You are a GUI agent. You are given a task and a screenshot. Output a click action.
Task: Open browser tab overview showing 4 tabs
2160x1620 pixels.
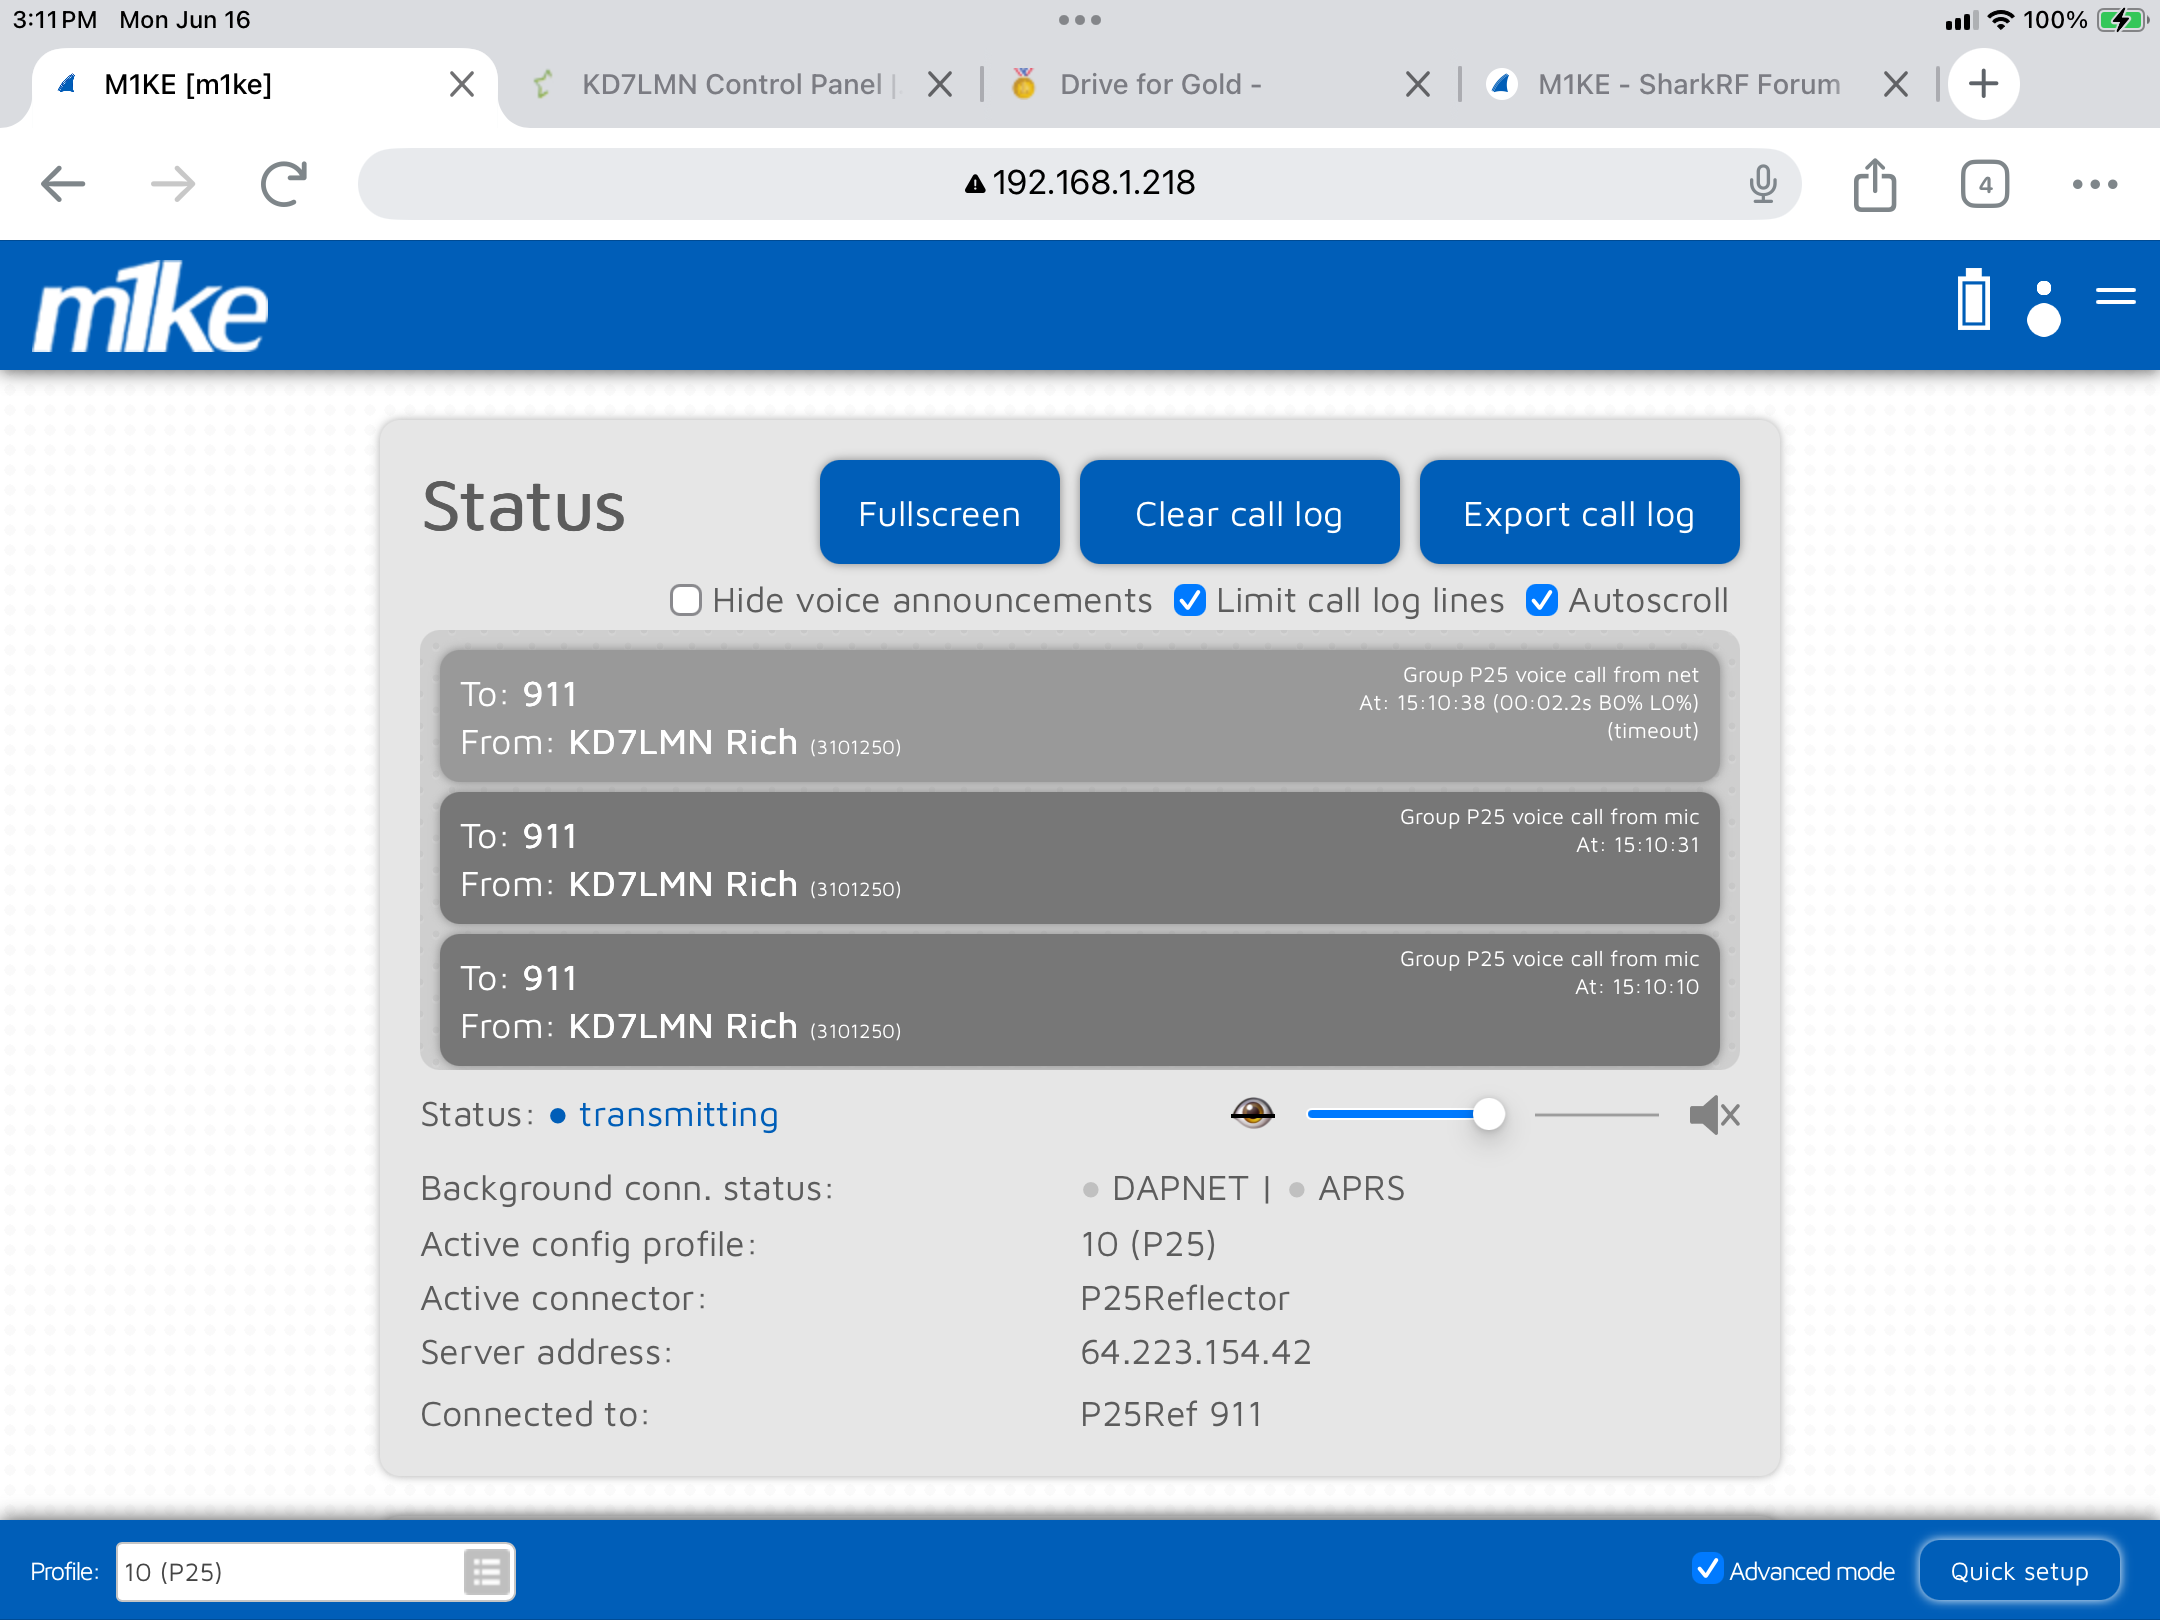[1984, 184]
